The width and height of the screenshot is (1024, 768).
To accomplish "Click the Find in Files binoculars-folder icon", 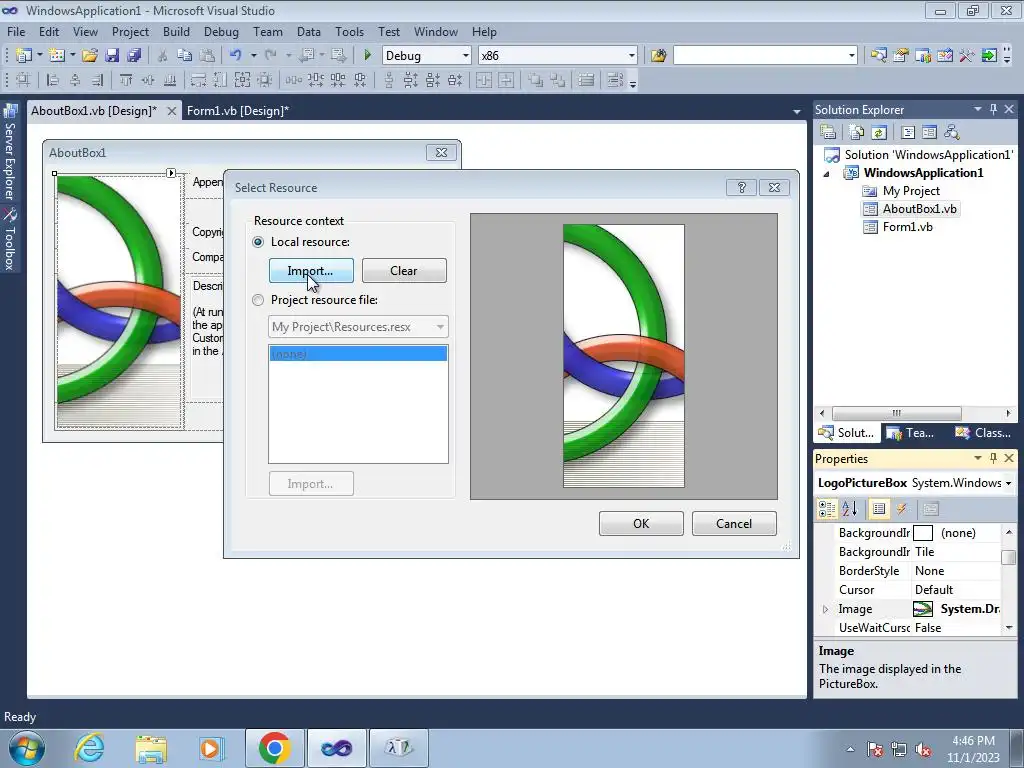I will (658, 56).
